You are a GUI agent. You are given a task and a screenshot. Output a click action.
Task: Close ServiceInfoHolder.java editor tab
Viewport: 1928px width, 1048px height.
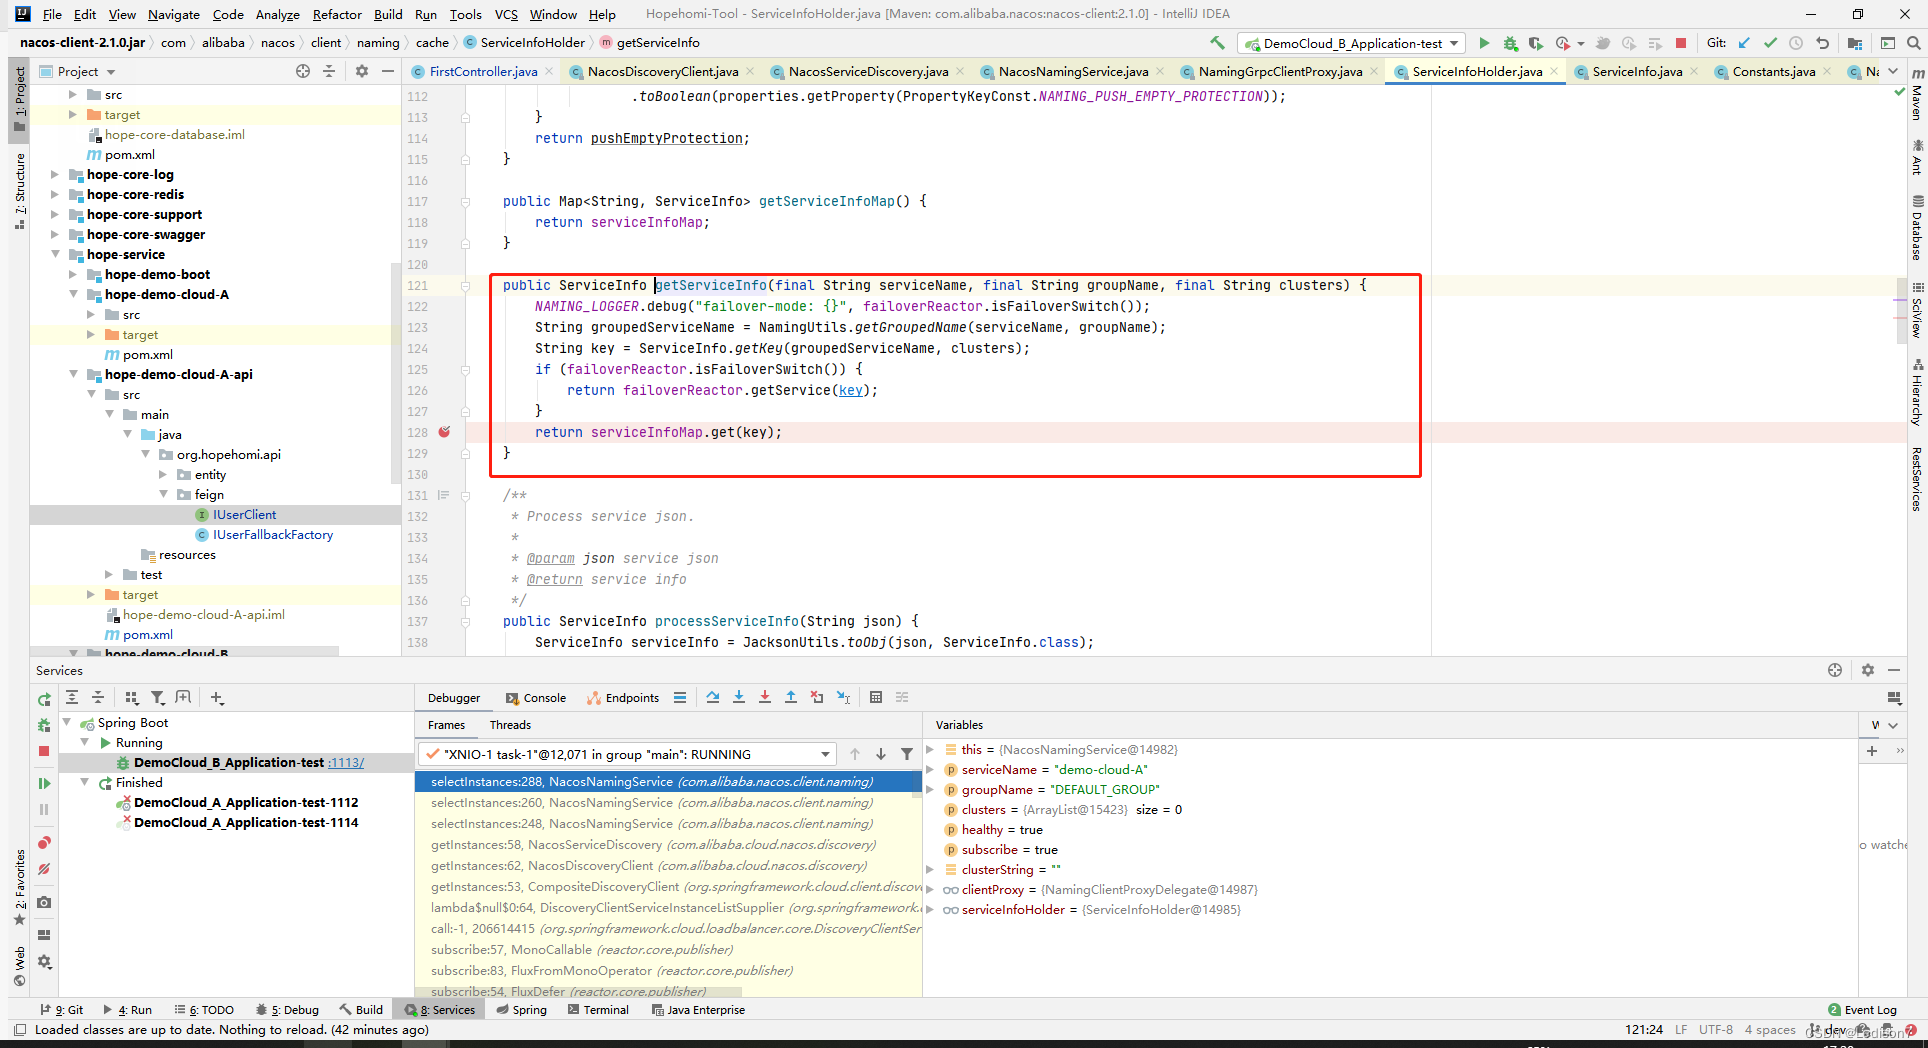point(1553,71)
